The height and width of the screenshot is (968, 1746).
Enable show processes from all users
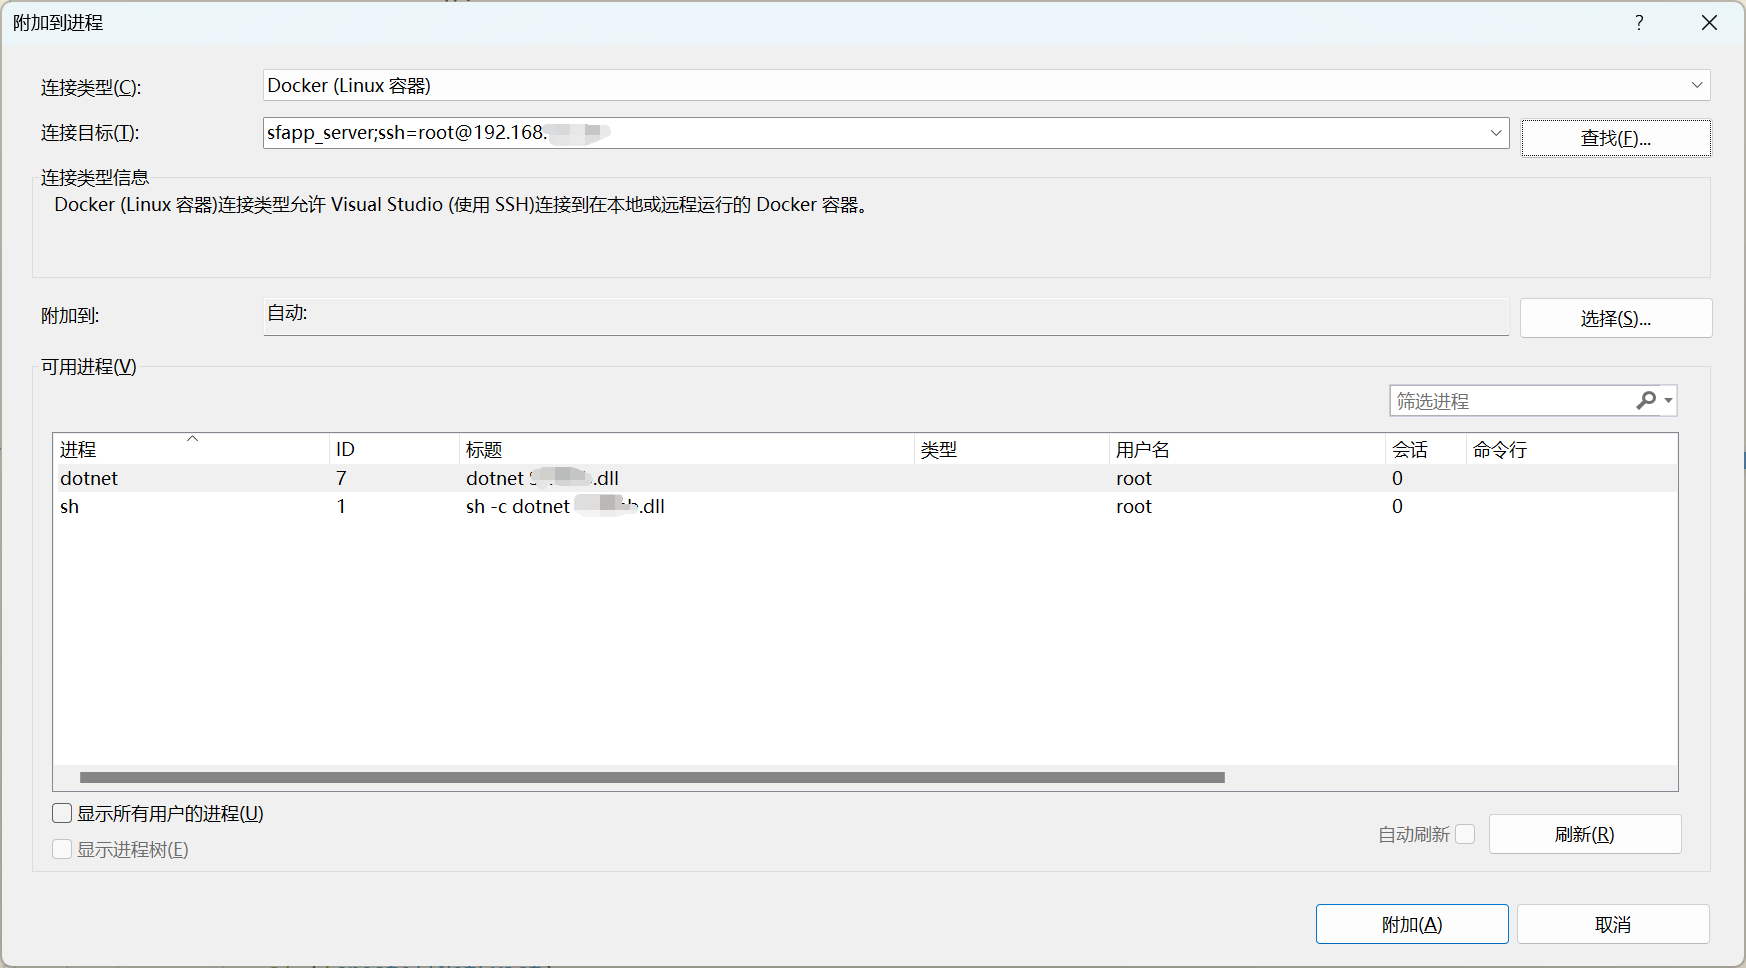click(x=62, y=814)
